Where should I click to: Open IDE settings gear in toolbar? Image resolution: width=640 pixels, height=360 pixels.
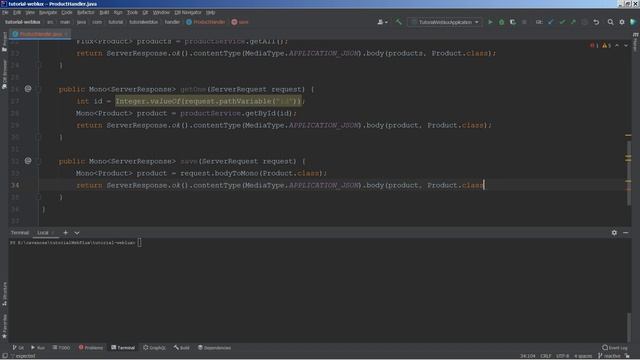(622, 22)
